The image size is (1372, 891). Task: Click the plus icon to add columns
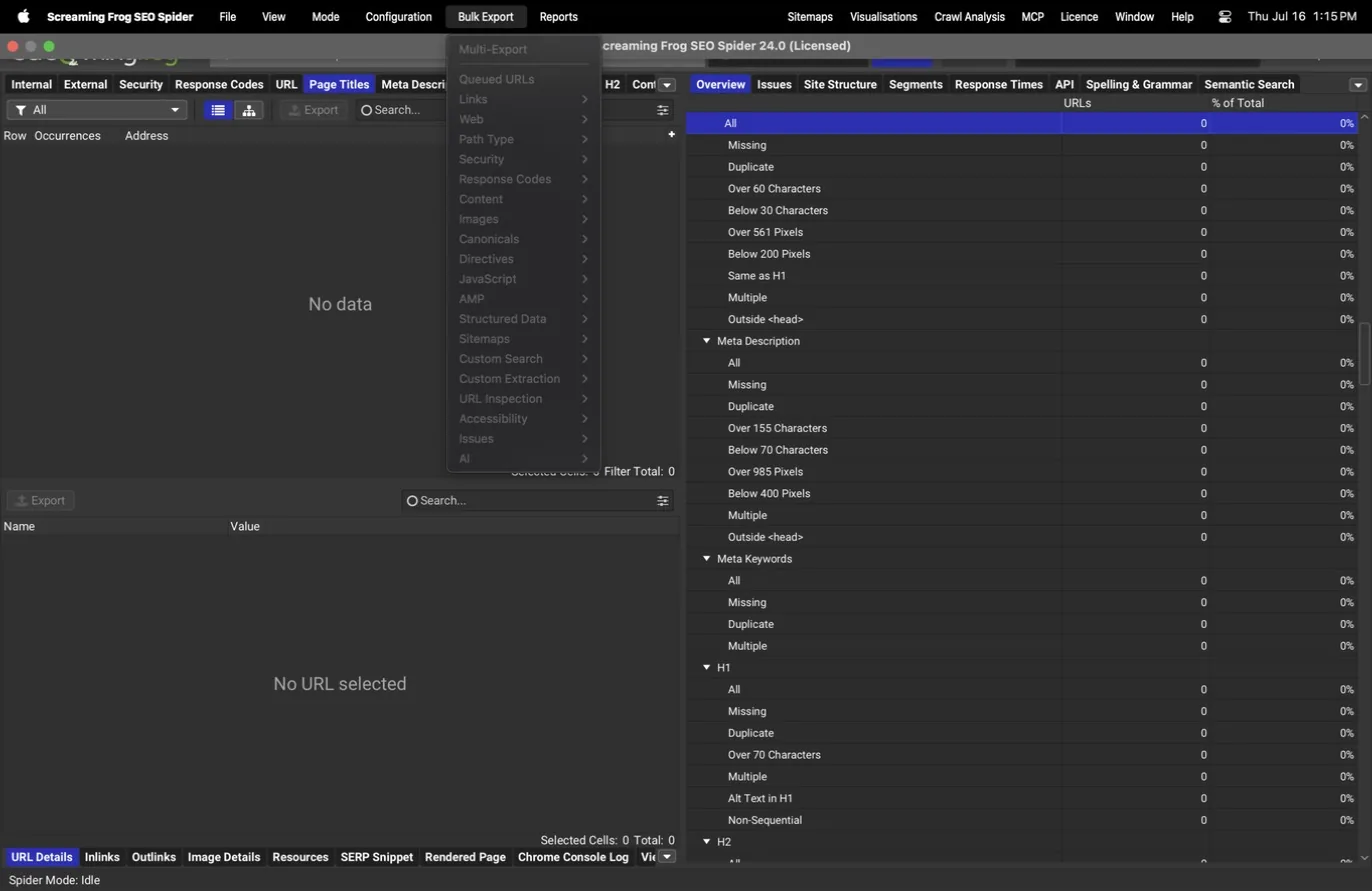671,134
